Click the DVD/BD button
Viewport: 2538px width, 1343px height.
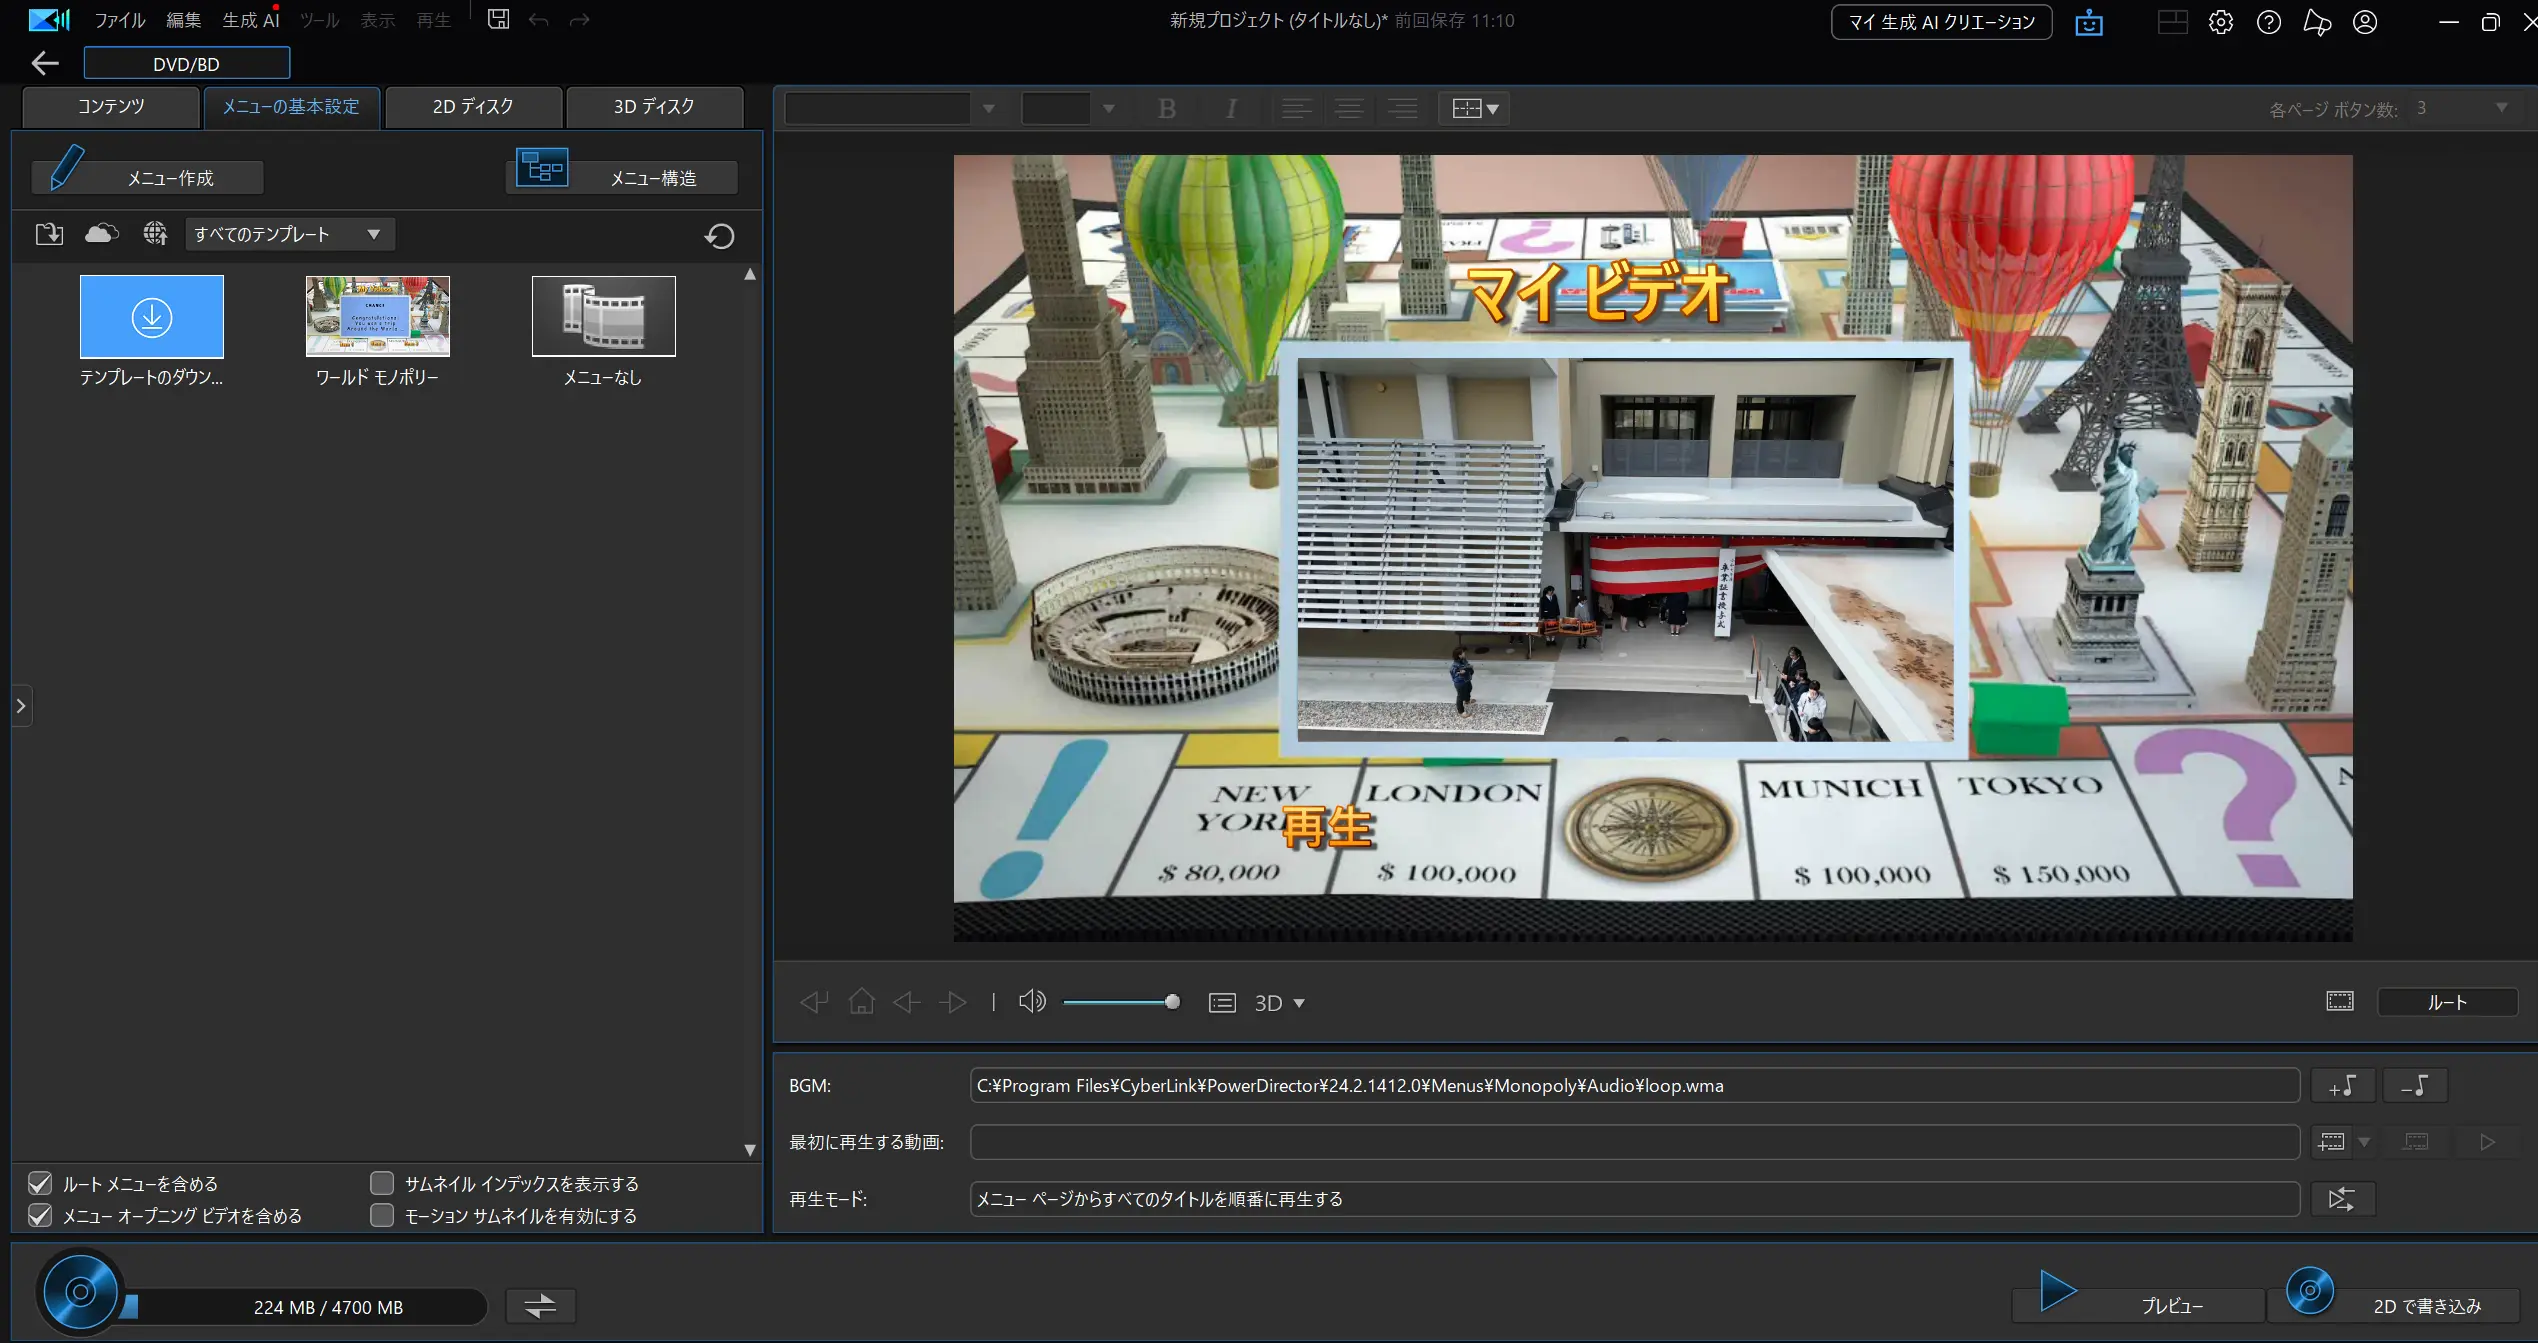187,63
